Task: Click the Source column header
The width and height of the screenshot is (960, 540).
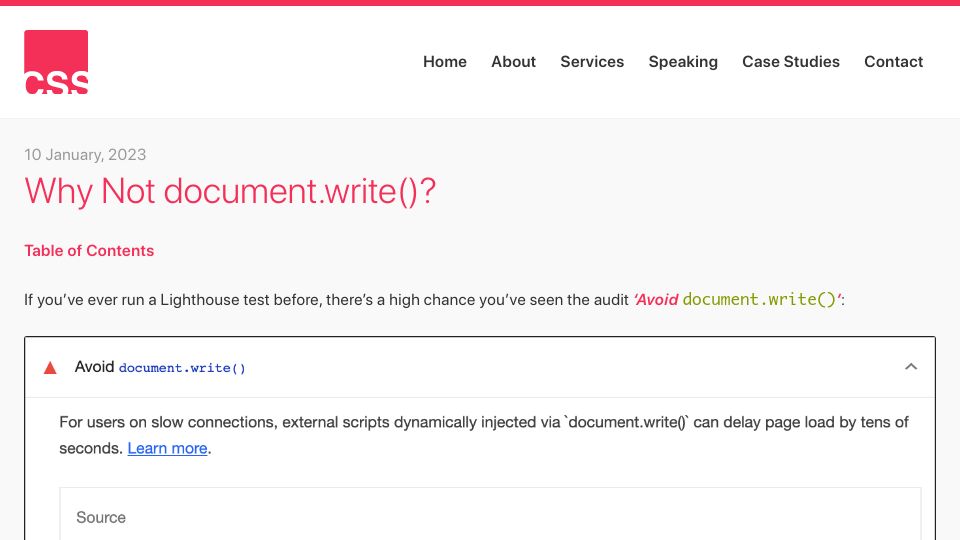Action: pos(101,517)
